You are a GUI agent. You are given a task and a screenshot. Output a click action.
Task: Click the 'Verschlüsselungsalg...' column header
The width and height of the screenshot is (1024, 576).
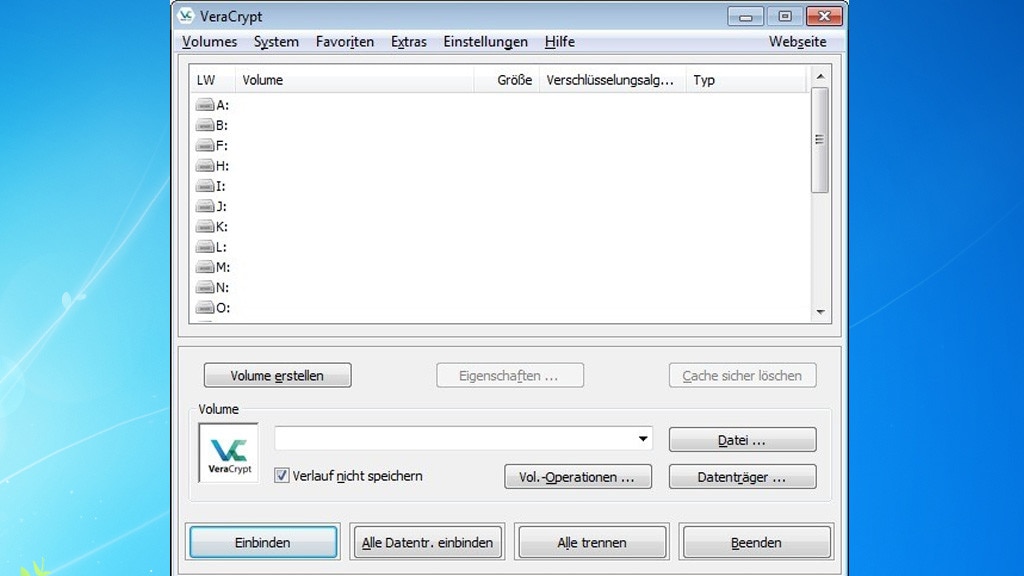612,80
